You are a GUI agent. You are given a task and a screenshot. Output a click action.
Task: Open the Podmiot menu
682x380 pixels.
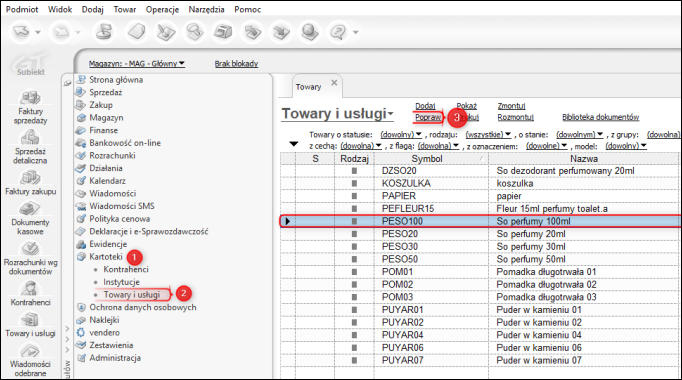tap(22, 9)
